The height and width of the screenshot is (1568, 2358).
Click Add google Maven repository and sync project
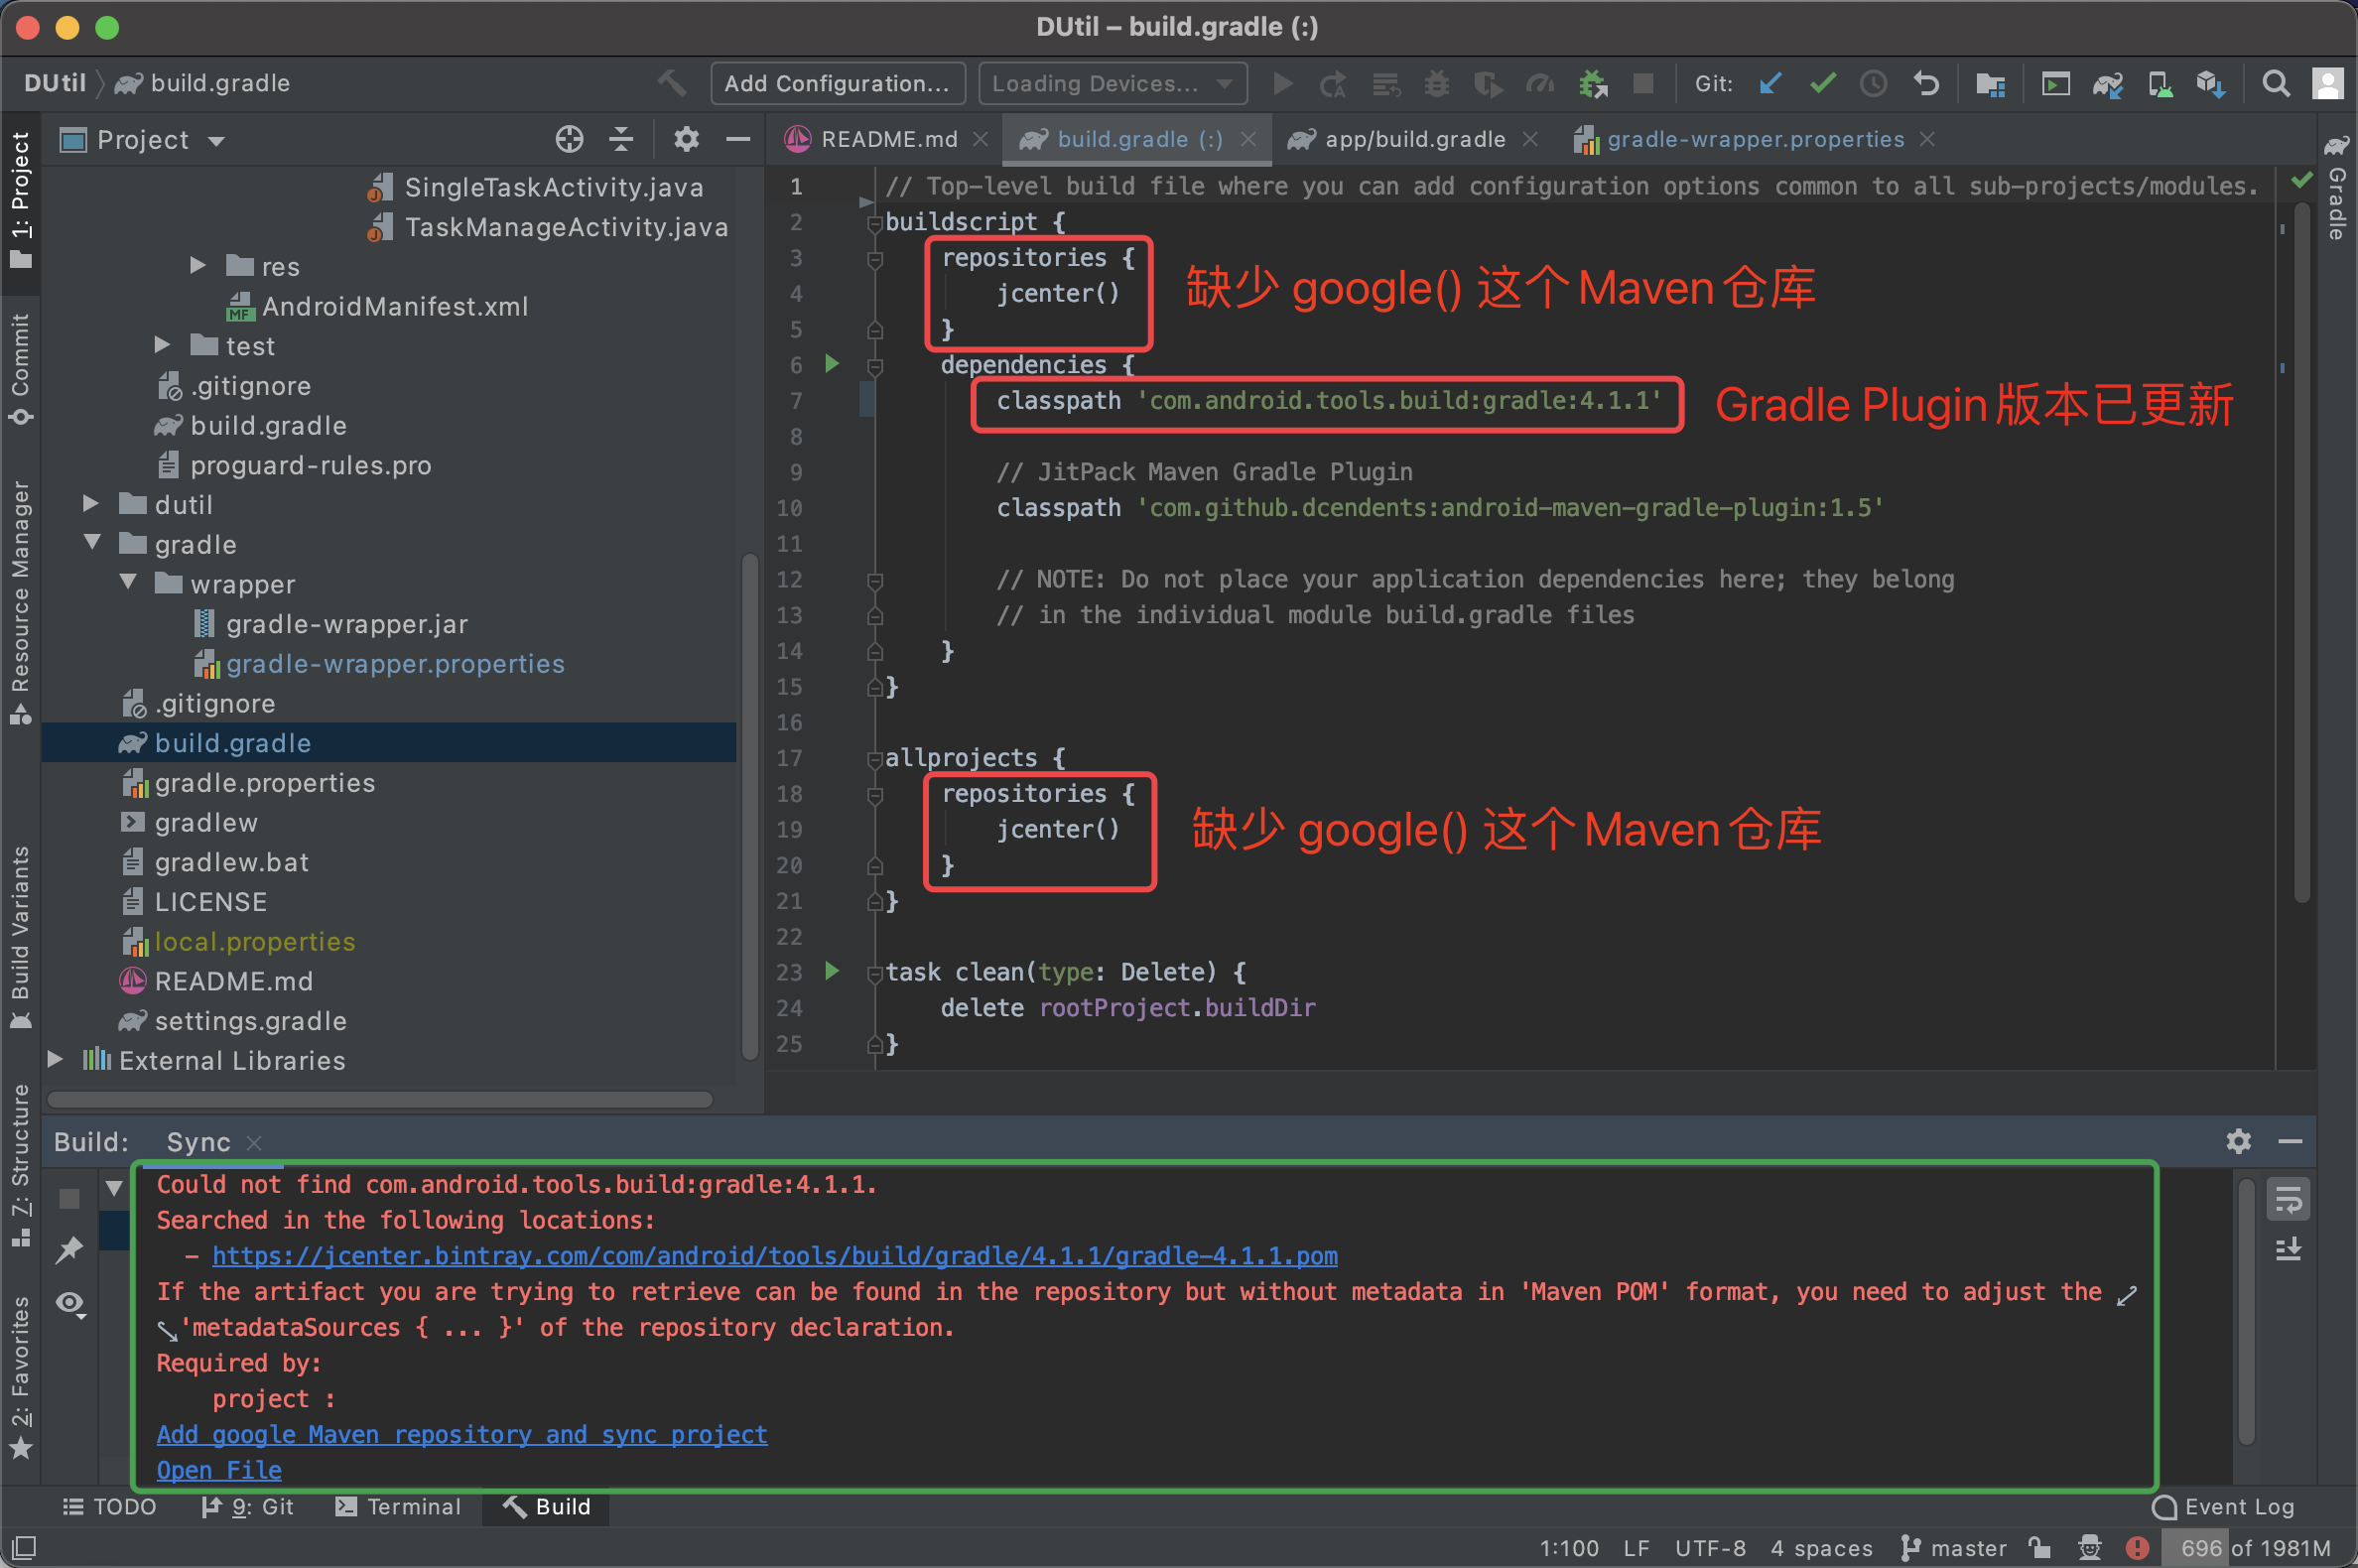click(461, 1434)
